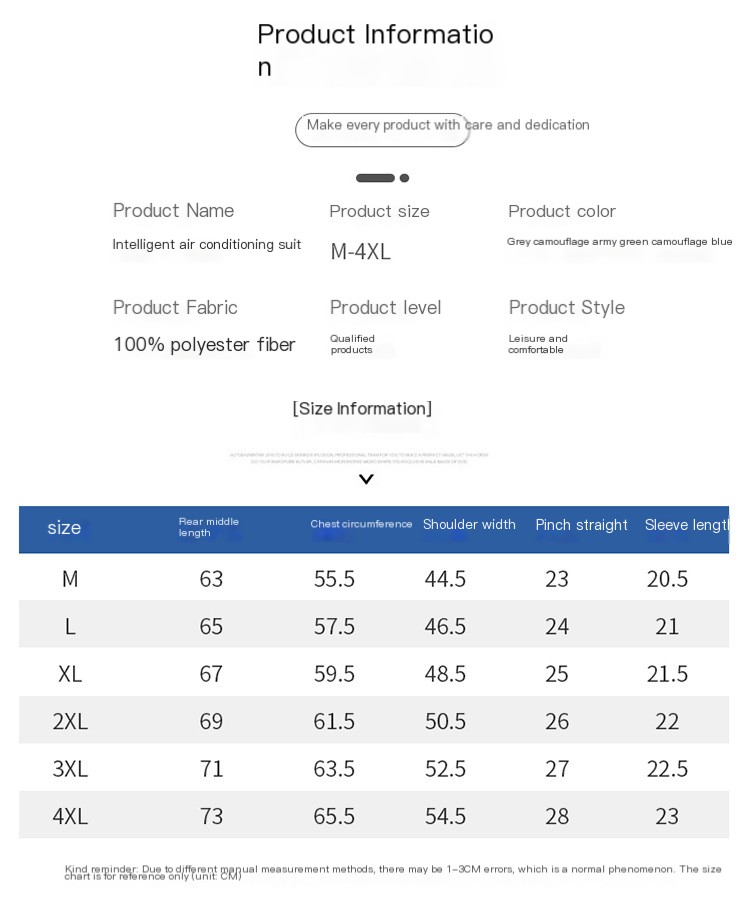Click the small dark dot beside the pill
Screen dimensions: 750x924
pos(404,178)
